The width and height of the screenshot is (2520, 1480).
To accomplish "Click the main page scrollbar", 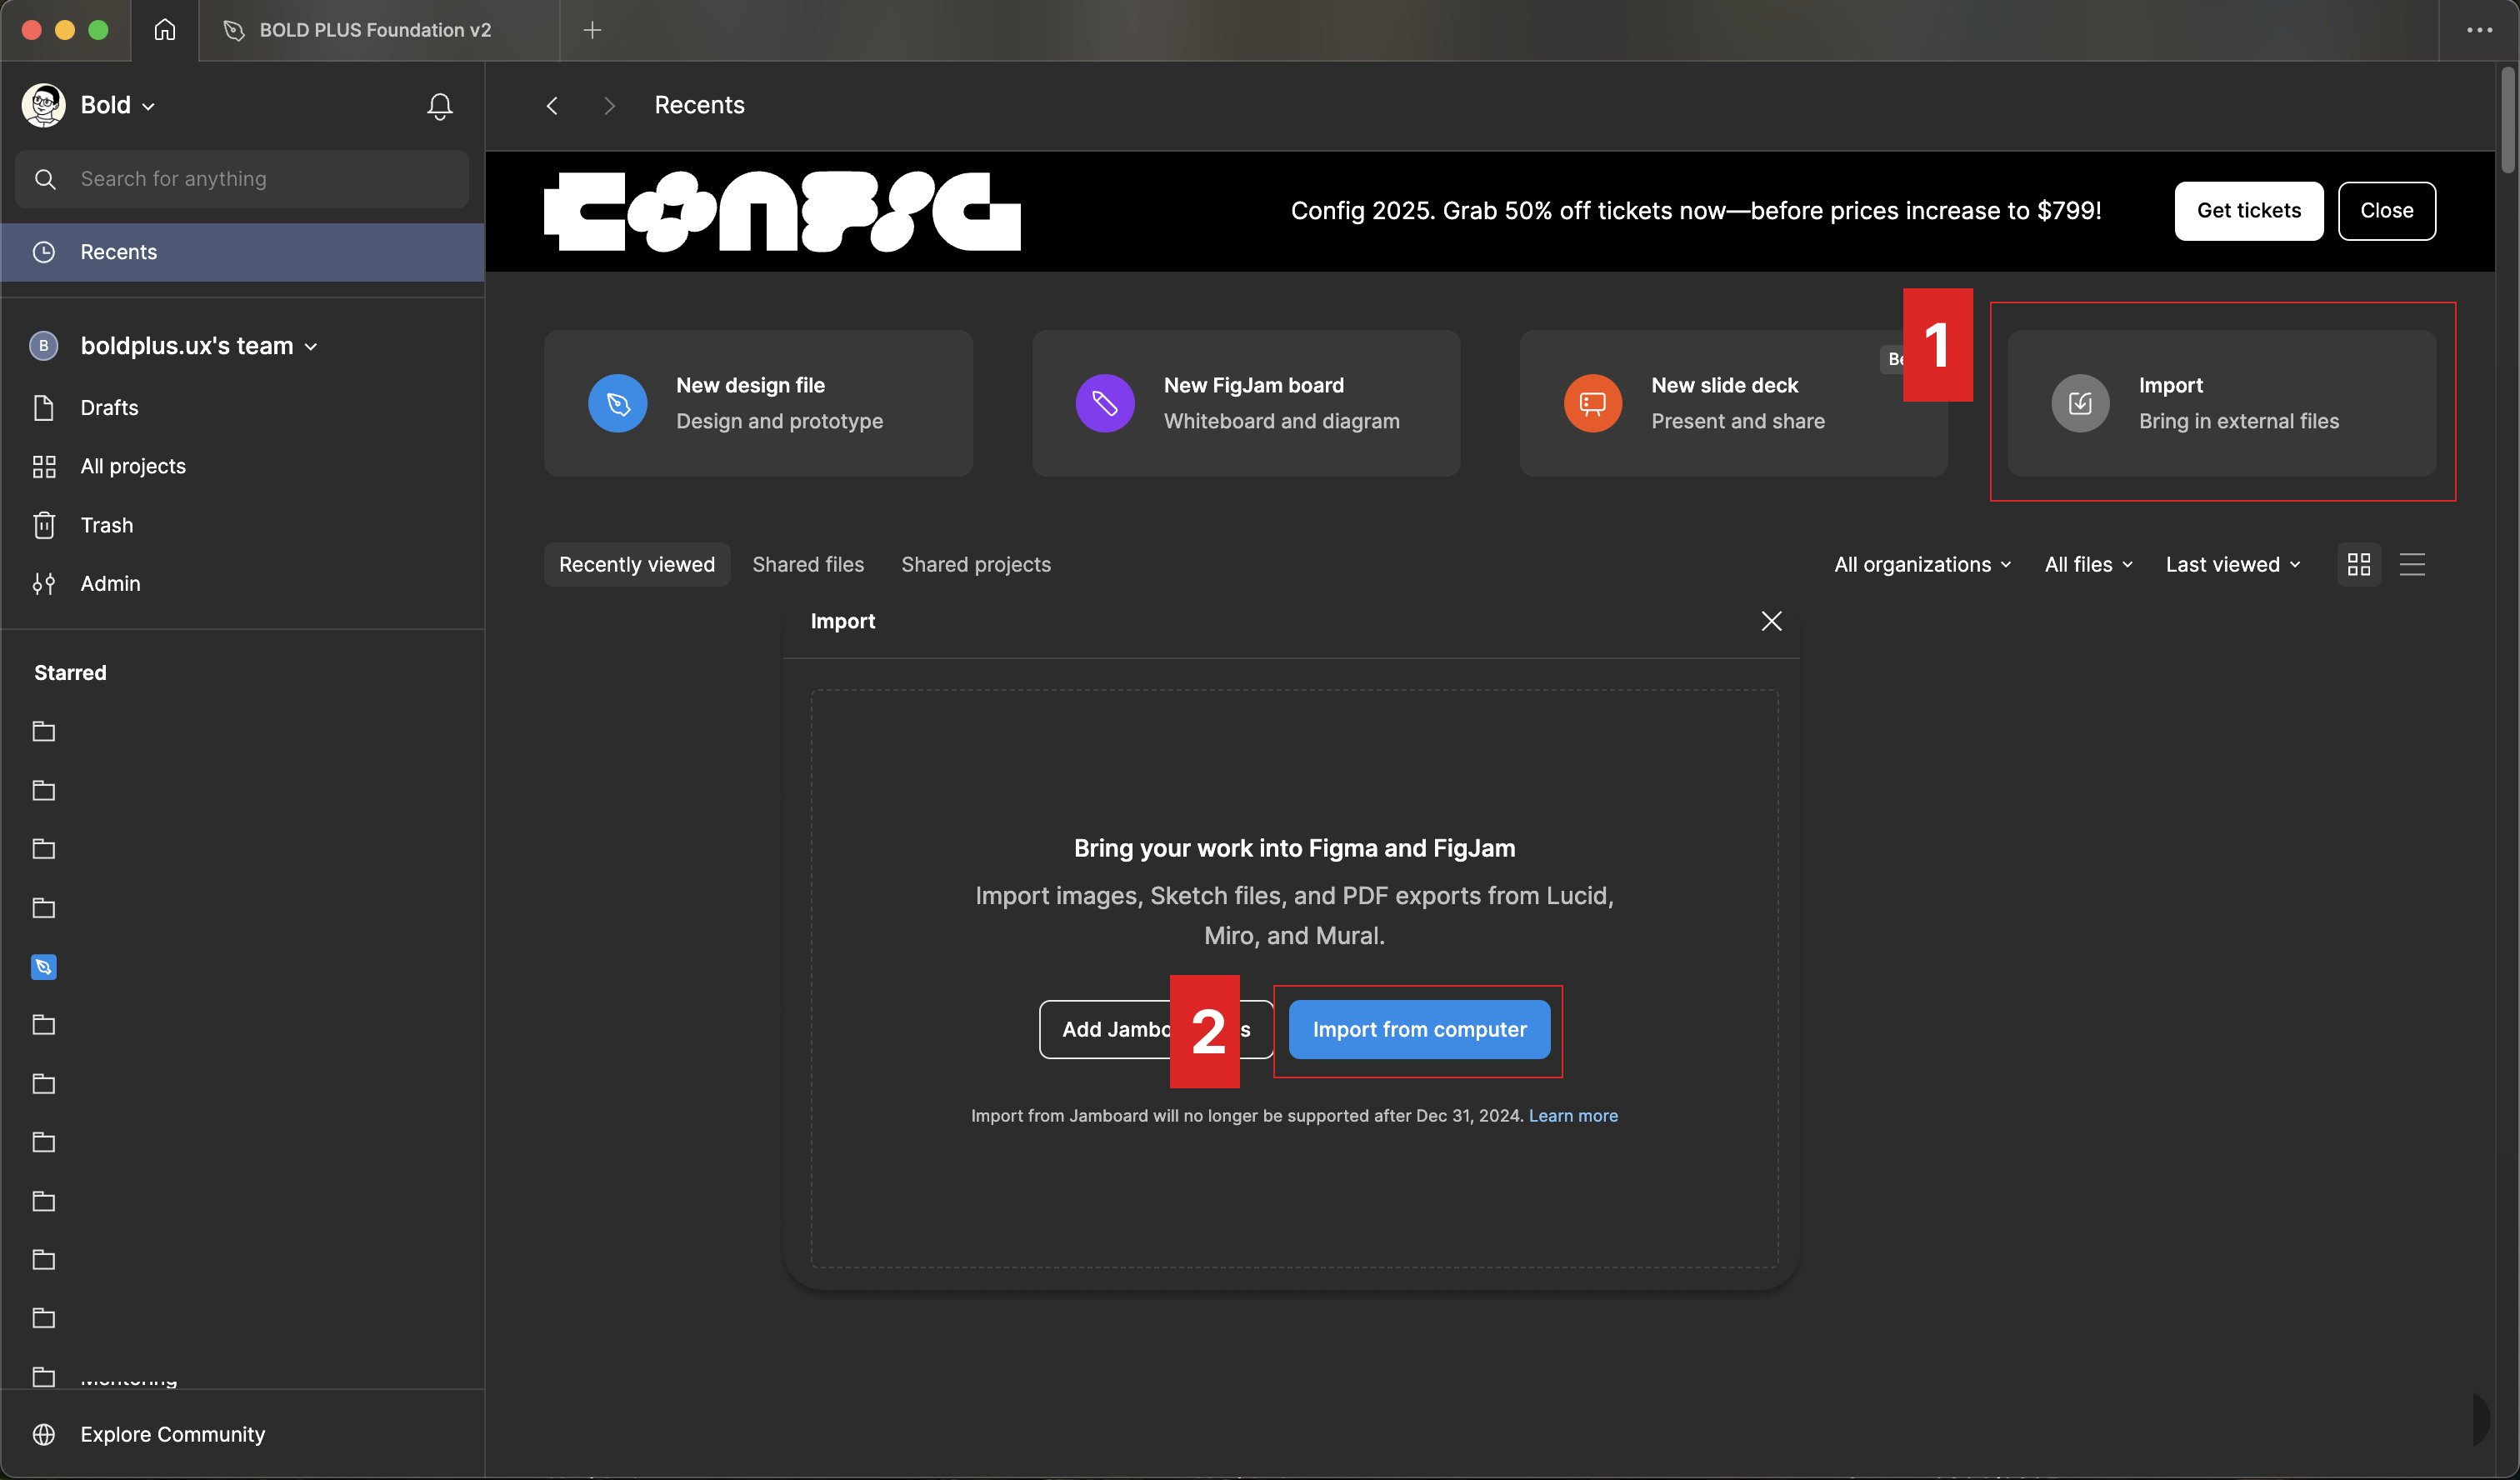I will click(x=2508, y=120).
